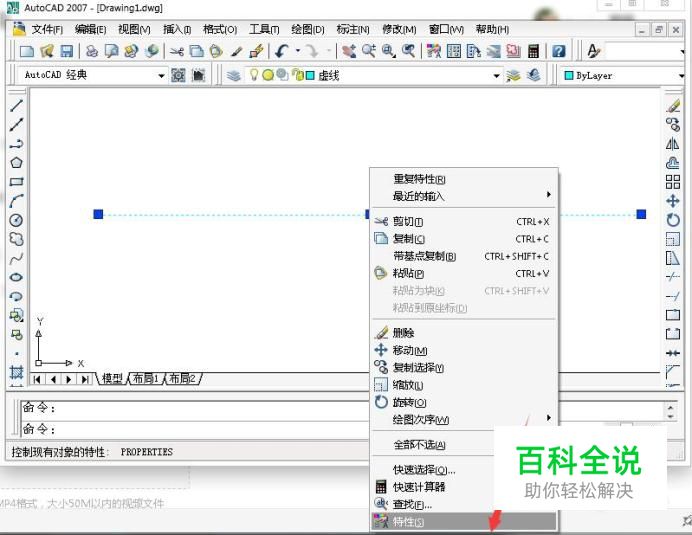
Task: Select the Mirror tool in modify toolbar
Action: pyautogui.click(x=673, y=143)
